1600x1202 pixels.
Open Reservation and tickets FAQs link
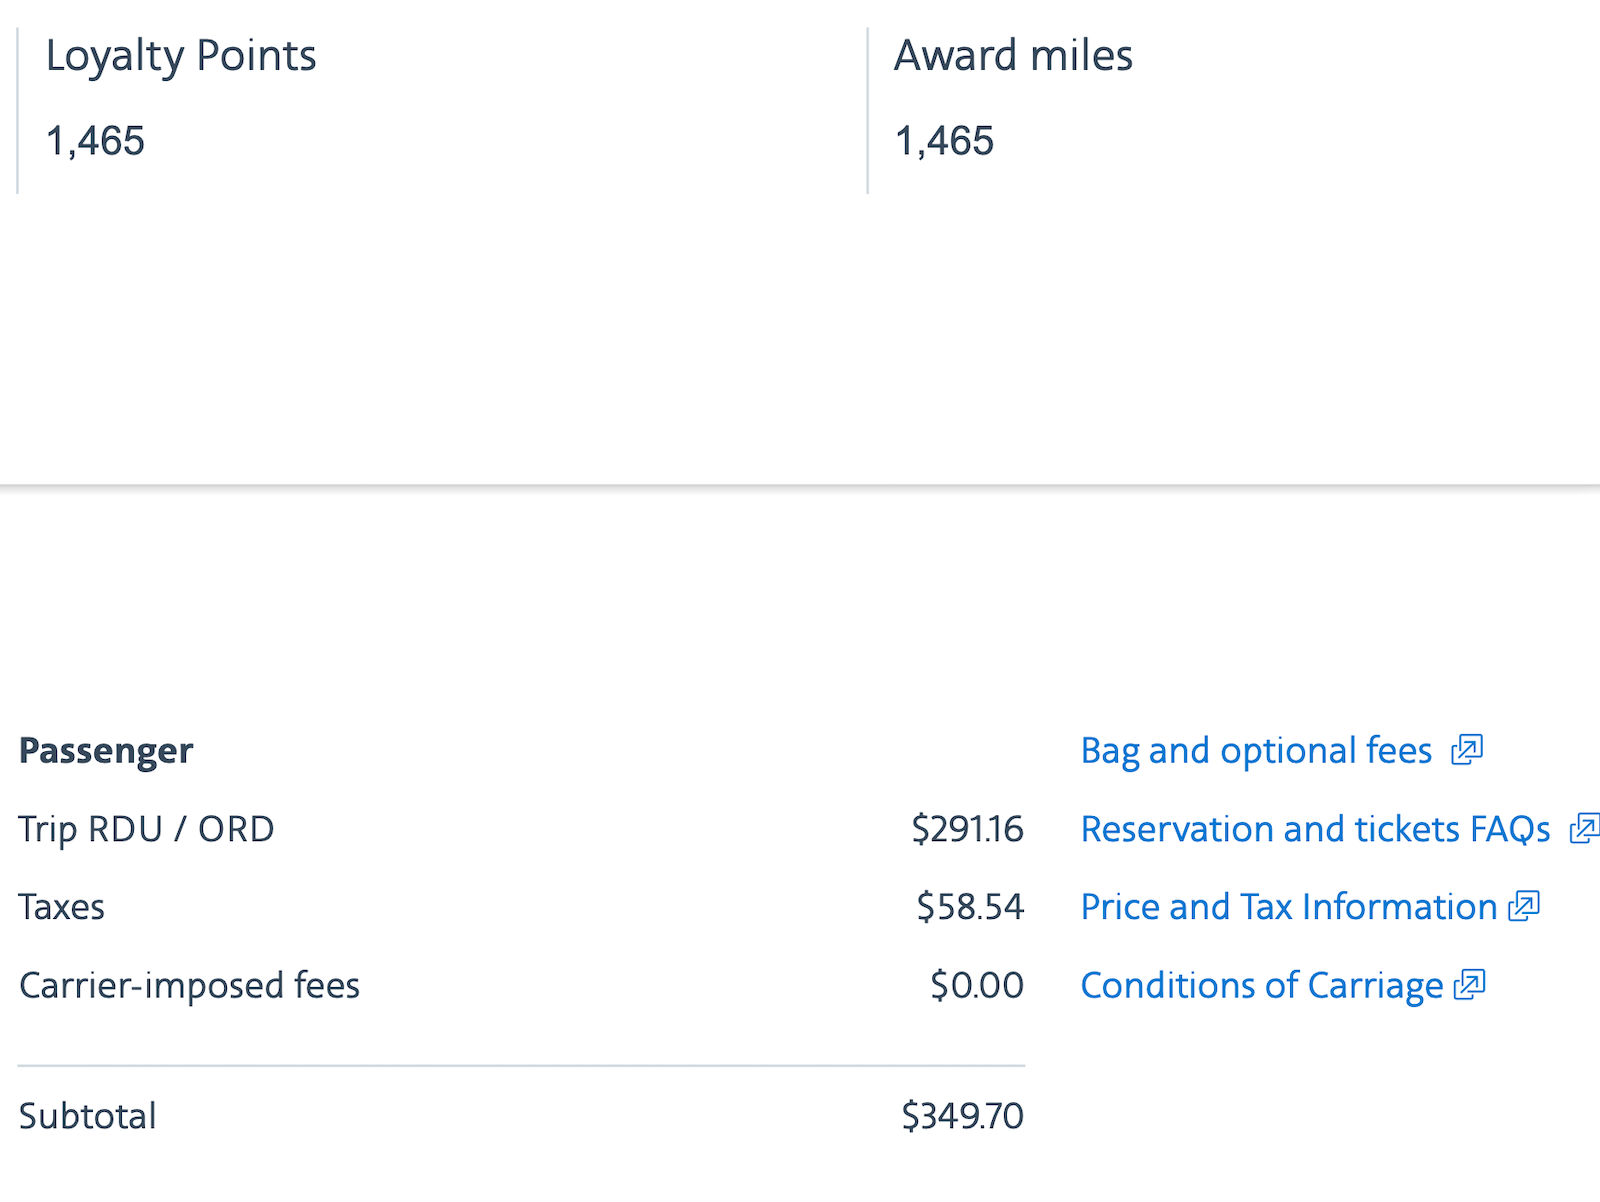pos(1315,829)
